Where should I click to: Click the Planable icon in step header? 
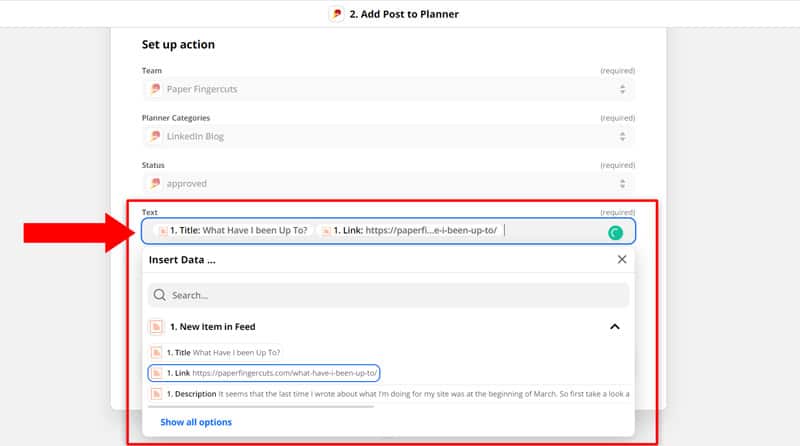coord(337,14)
